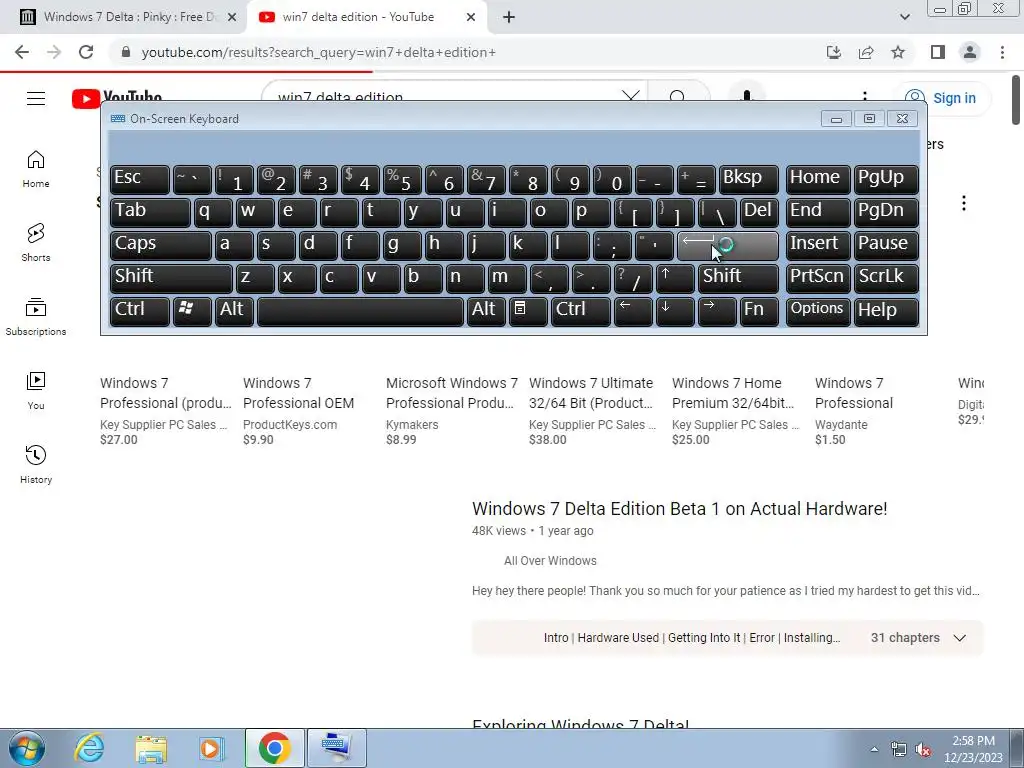Image resolution: width=1024 pixels, height=768 pixels.
Task: Click the YouTube settings three-dot icon
Action: (x=865, y=96)
